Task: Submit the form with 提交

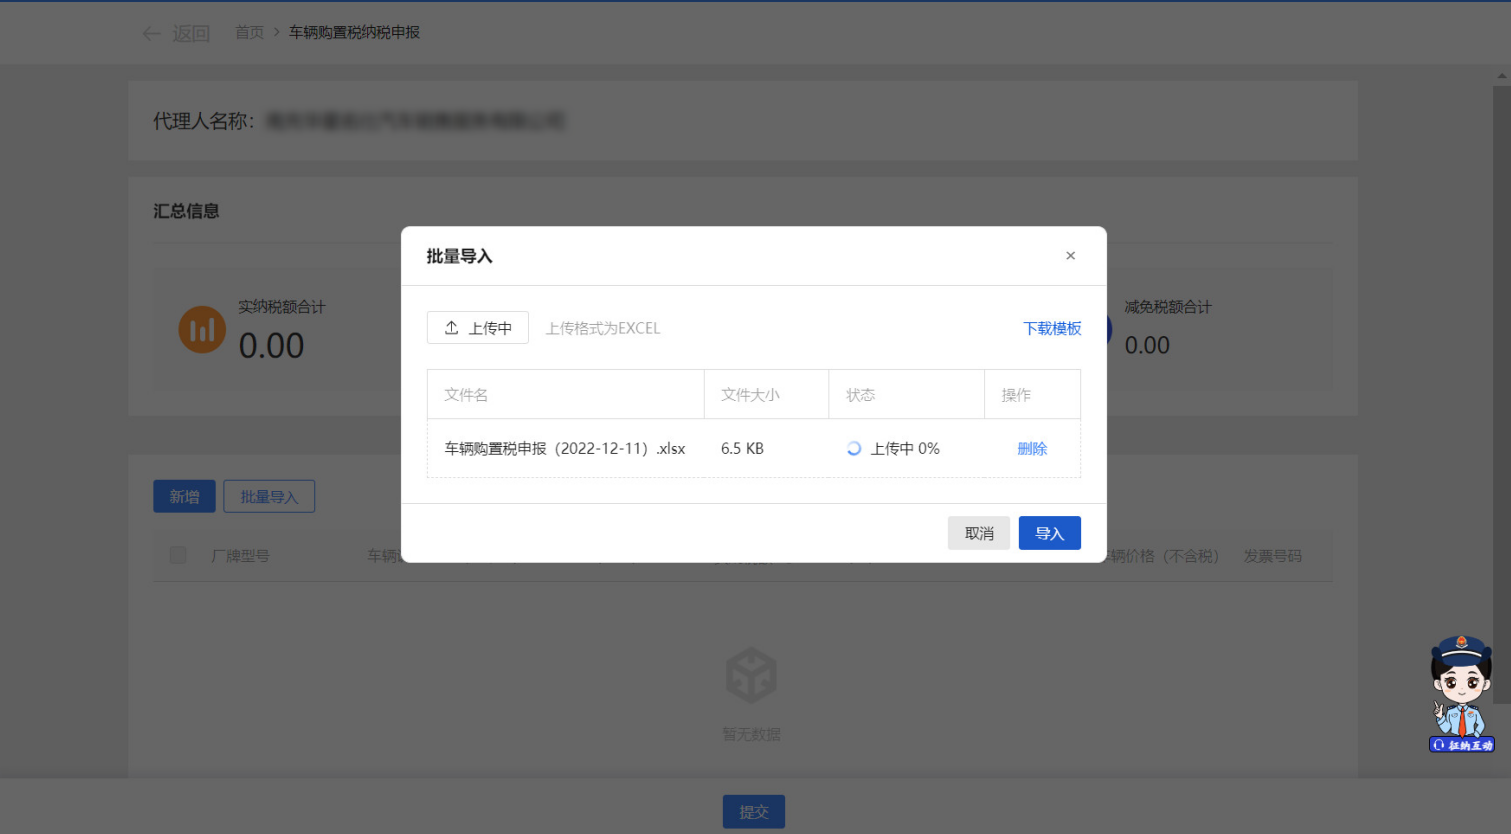Action: tap(754, 812)
